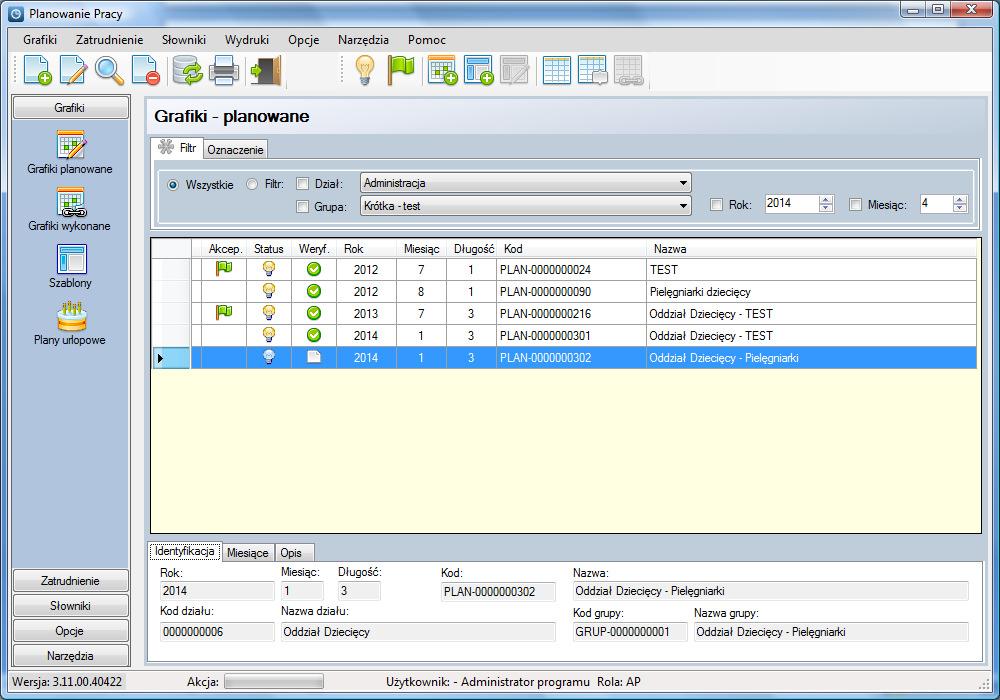Click the Rok filter input field
This screenshot has width=1000, height=700.
[x=791, y=203]
